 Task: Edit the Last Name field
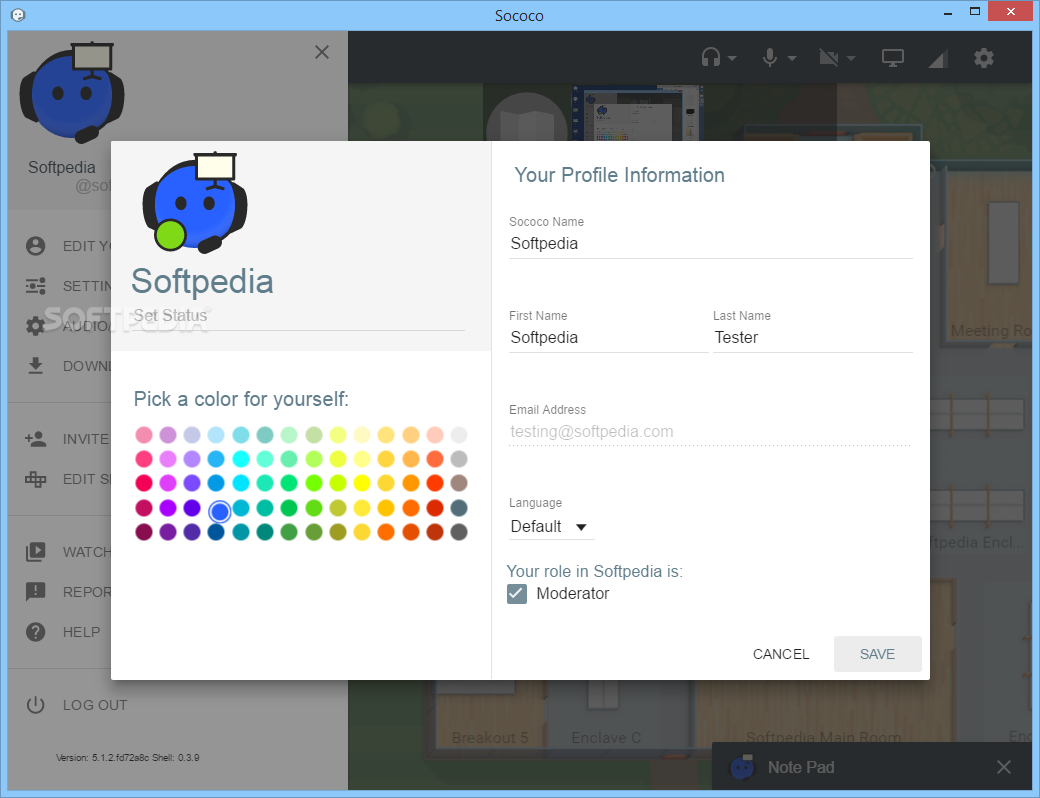[x=812, y=338]
